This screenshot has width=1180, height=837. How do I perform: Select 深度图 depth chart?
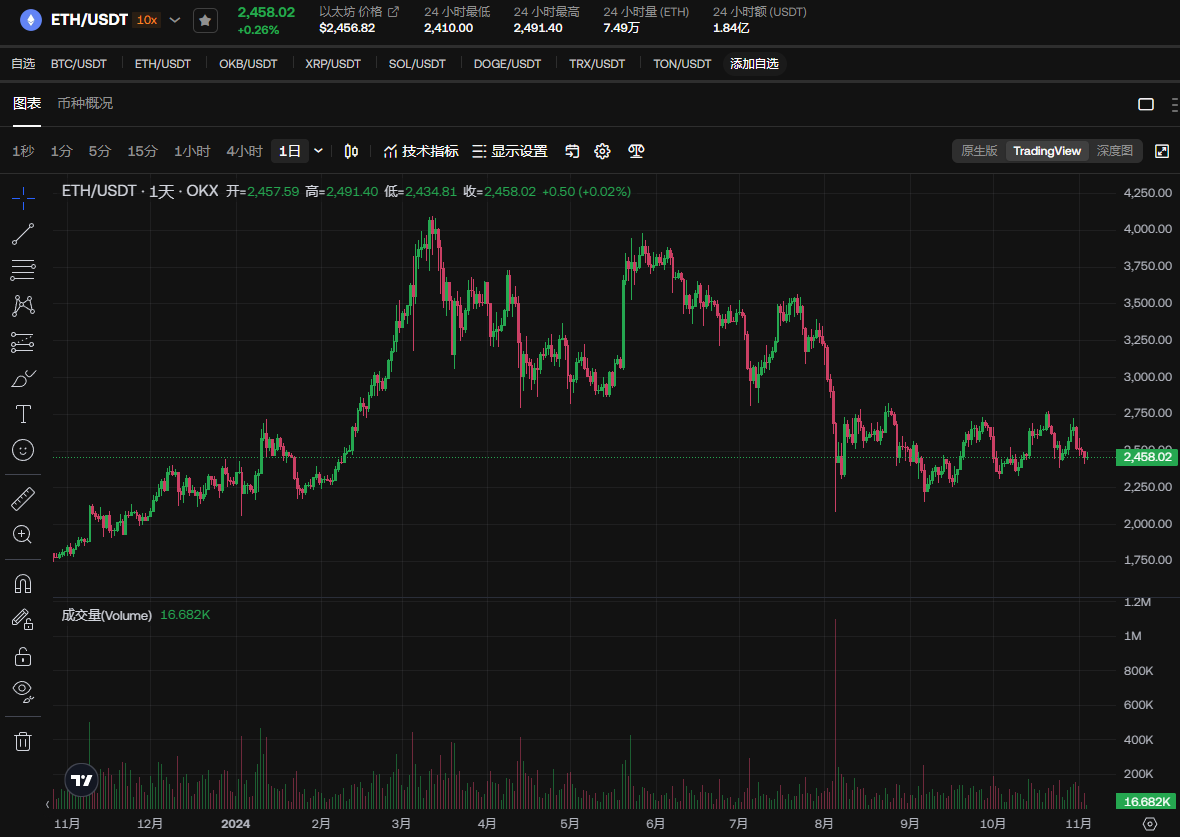point(1115,151)
